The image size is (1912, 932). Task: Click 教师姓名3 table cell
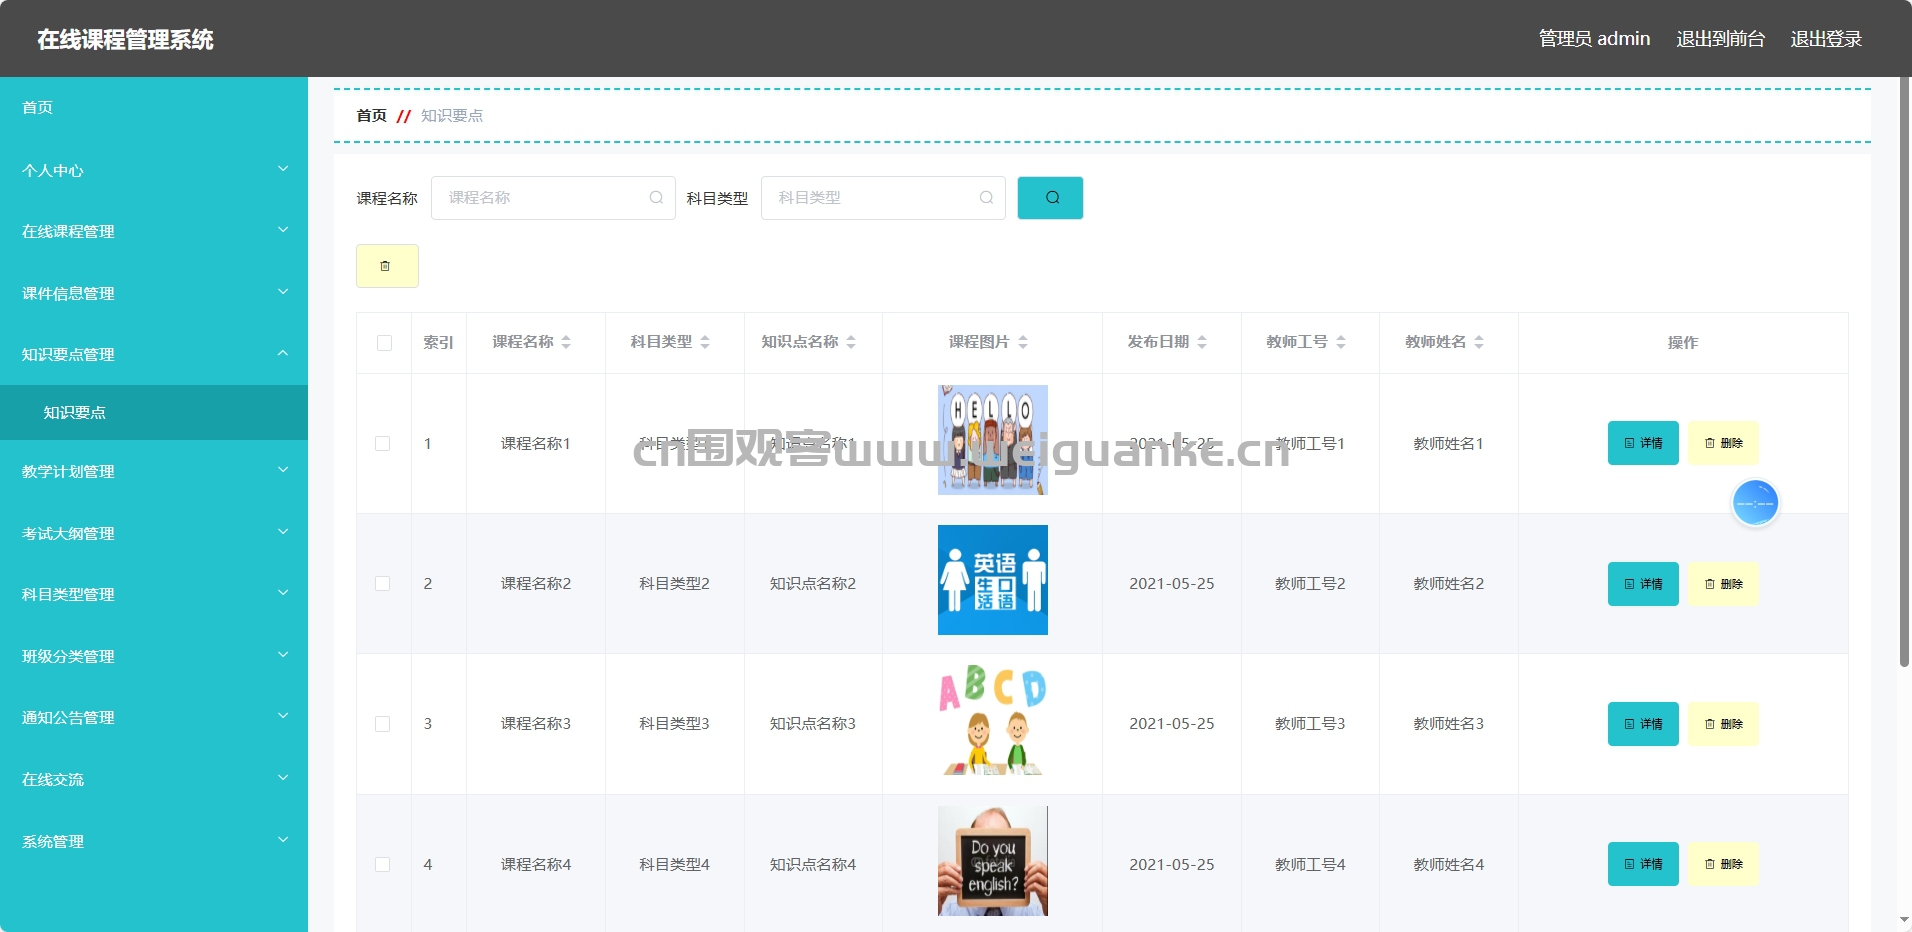tap(1449, 724)
